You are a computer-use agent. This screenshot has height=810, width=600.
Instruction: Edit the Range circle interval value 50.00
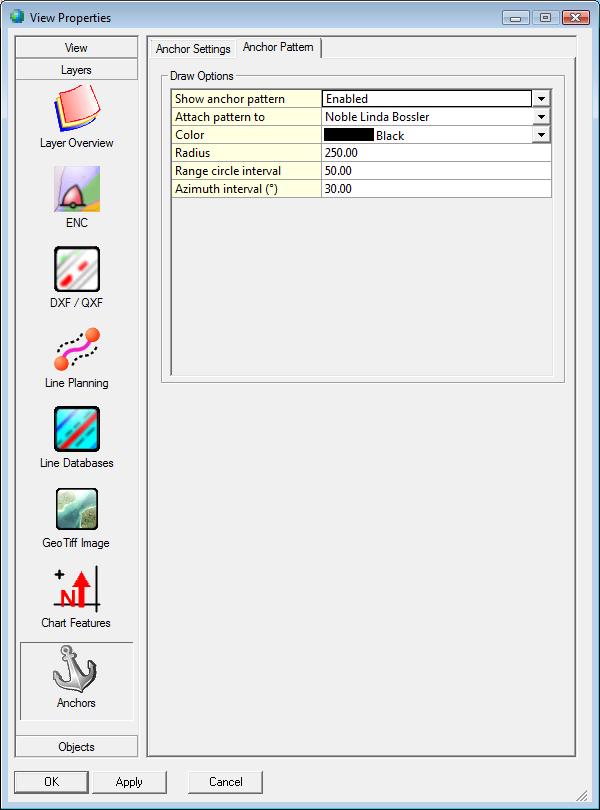point(436,171)
